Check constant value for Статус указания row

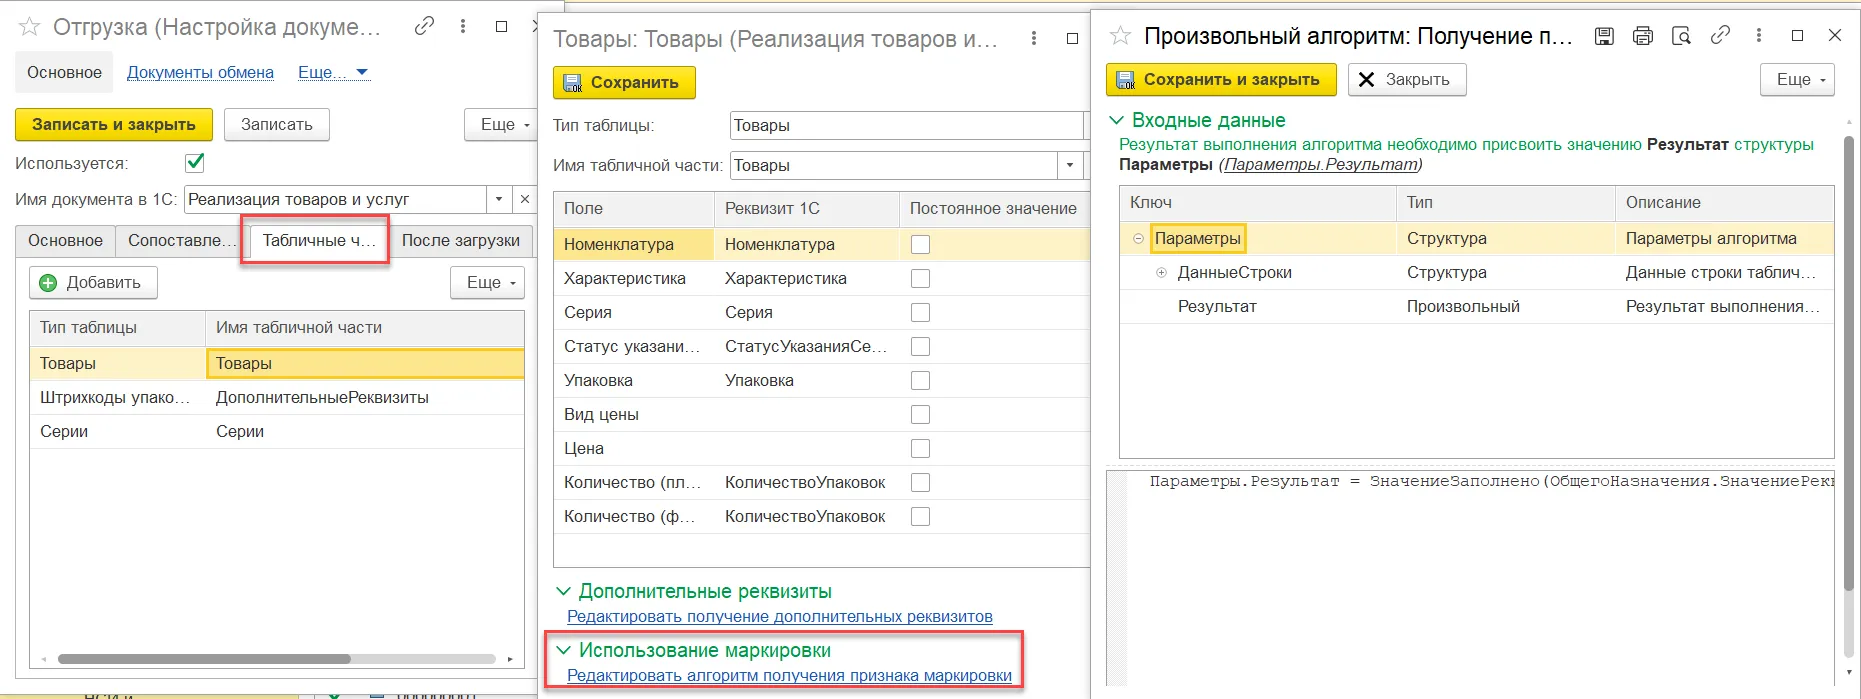tap(921, 346)
